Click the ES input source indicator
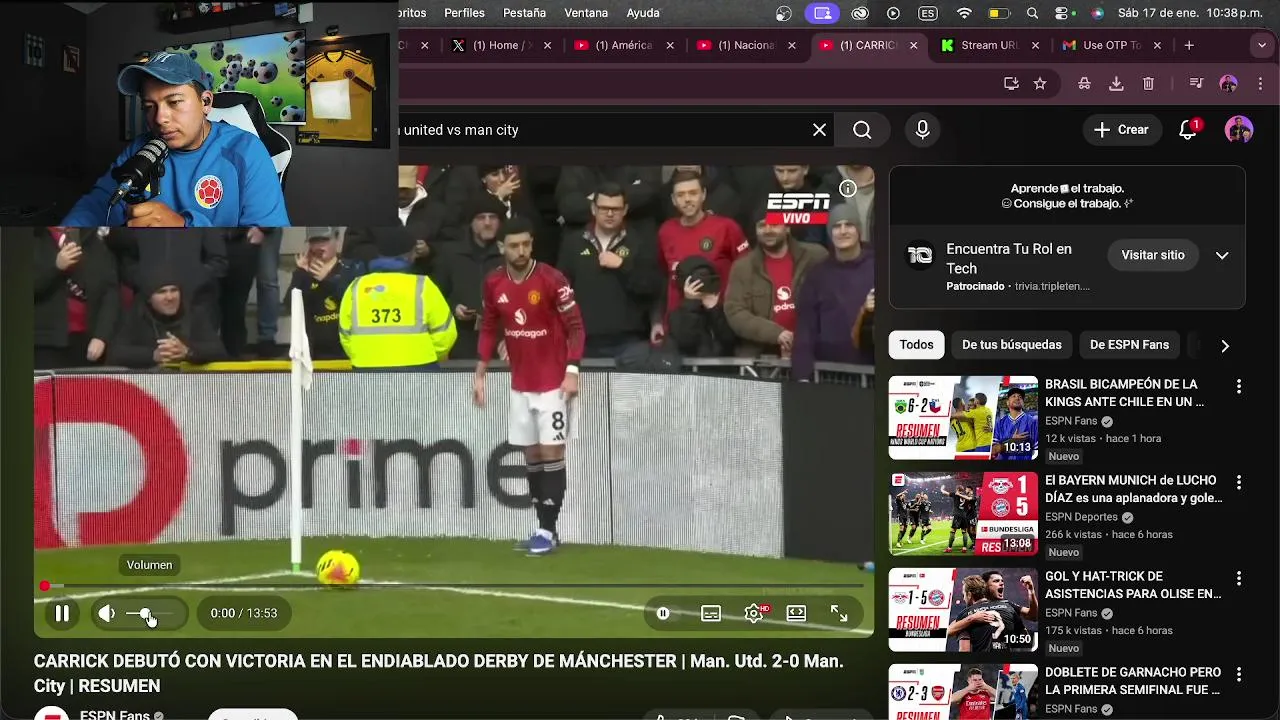 click(x=928, y=13)
